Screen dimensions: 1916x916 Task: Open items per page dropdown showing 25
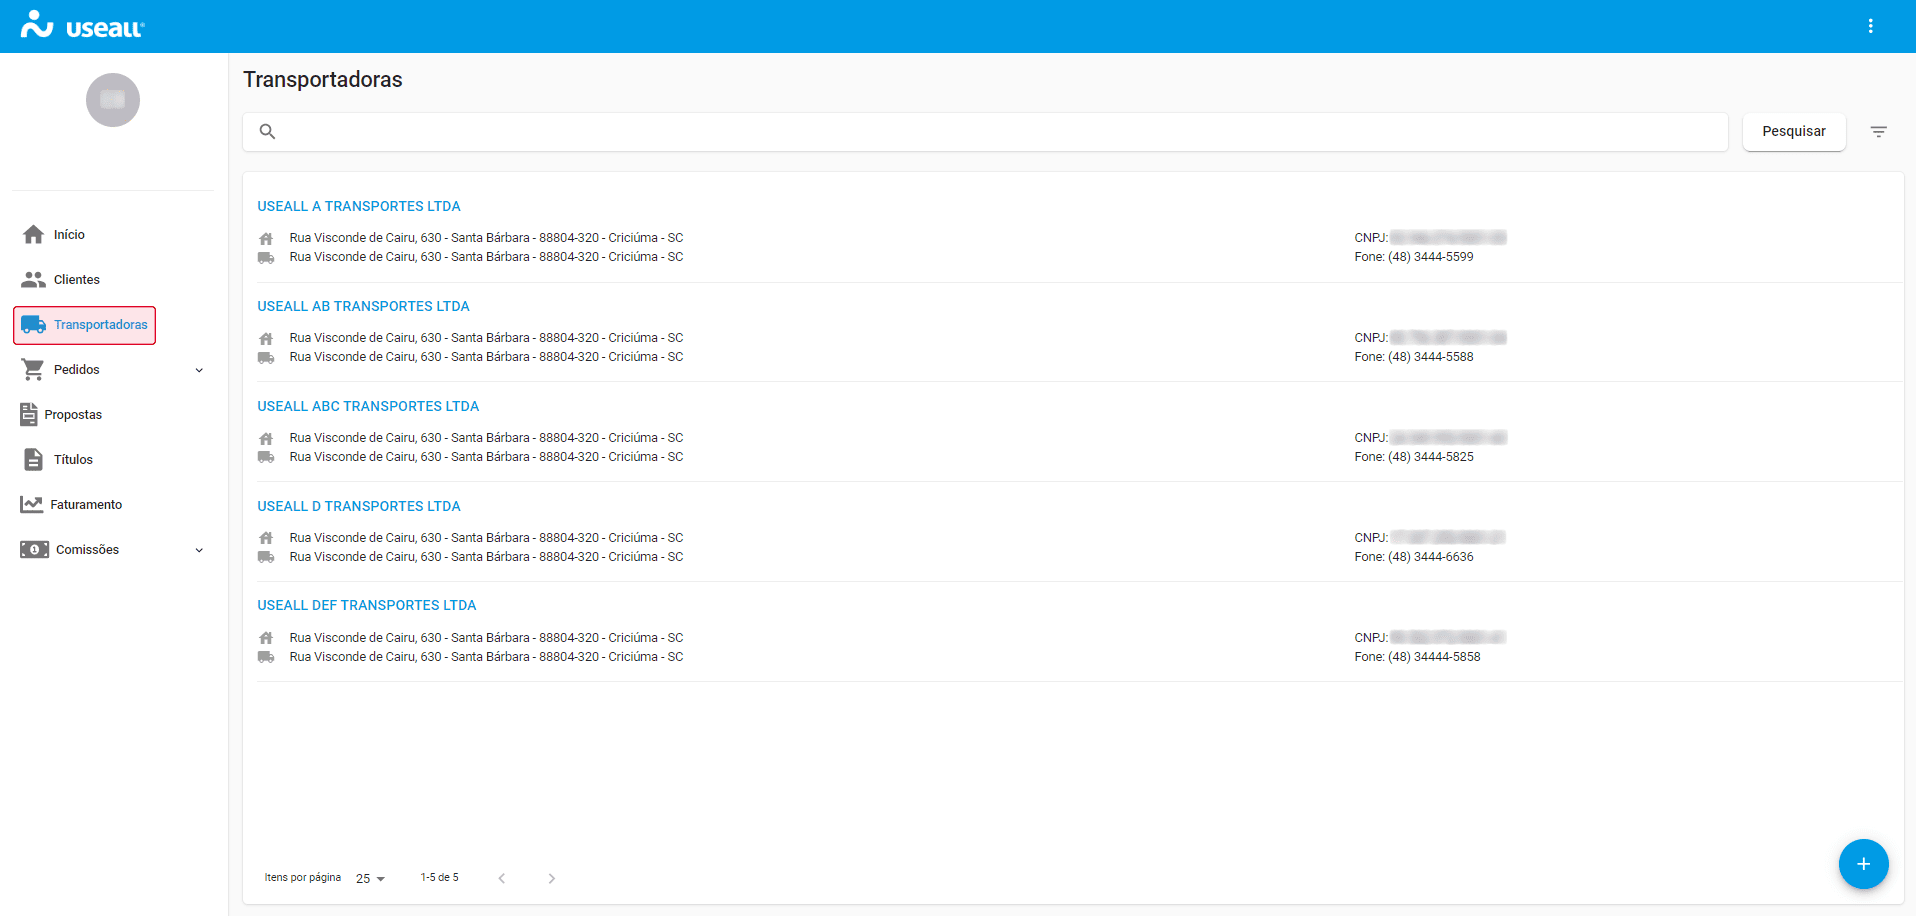[370, 878]
